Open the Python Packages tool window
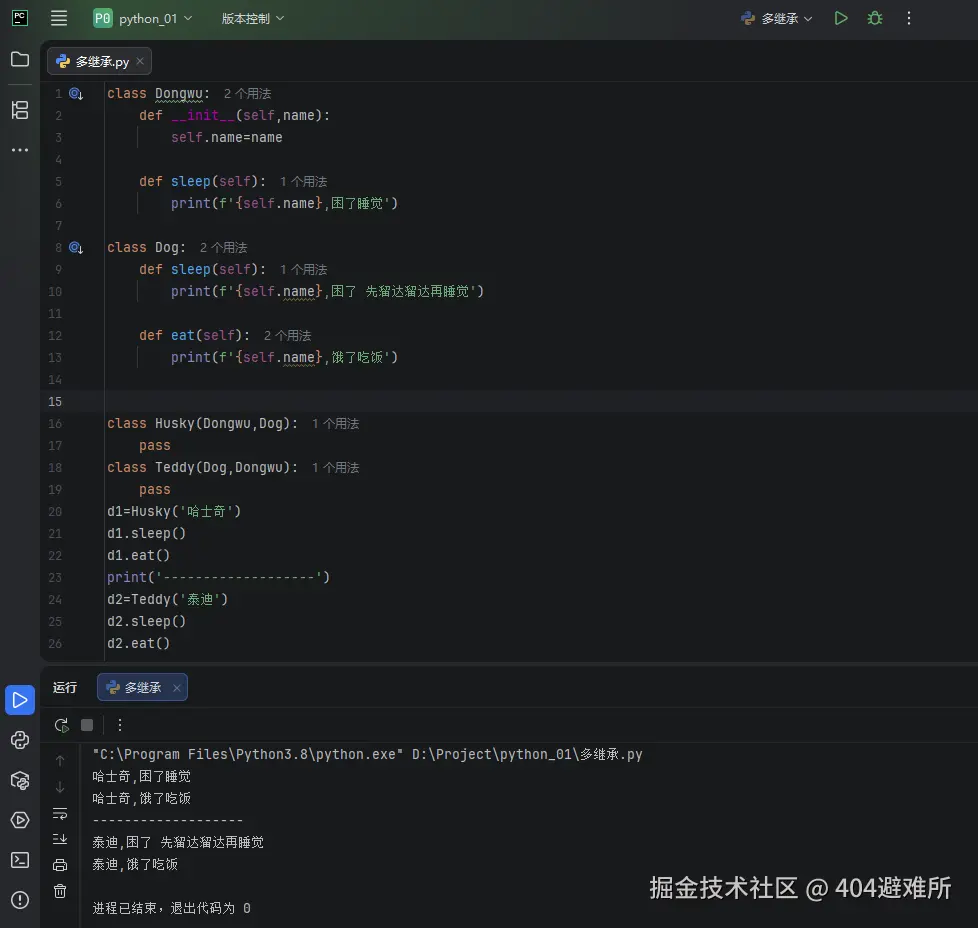This screenshot has height=928, width=978. click(20, 780)
